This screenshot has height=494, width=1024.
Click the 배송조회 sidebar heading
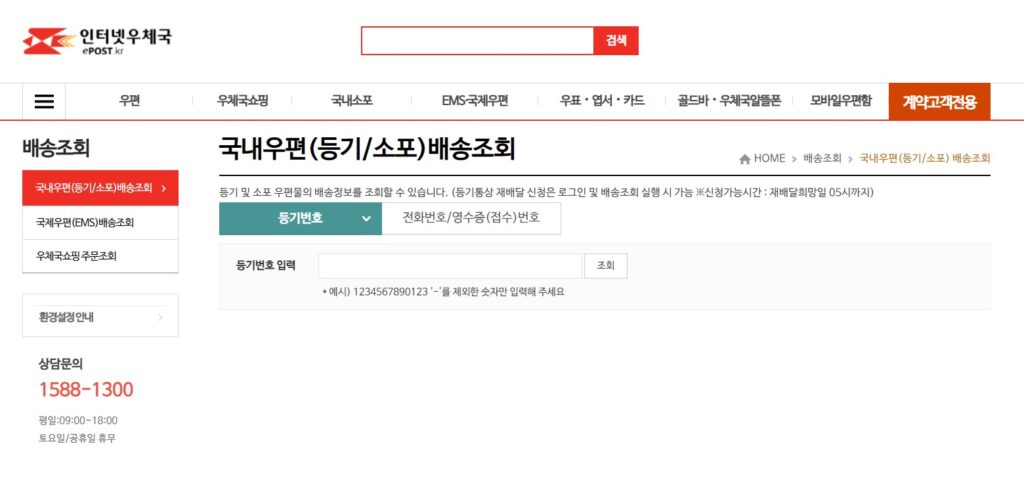pyautogui.click(x=56, y=148)
